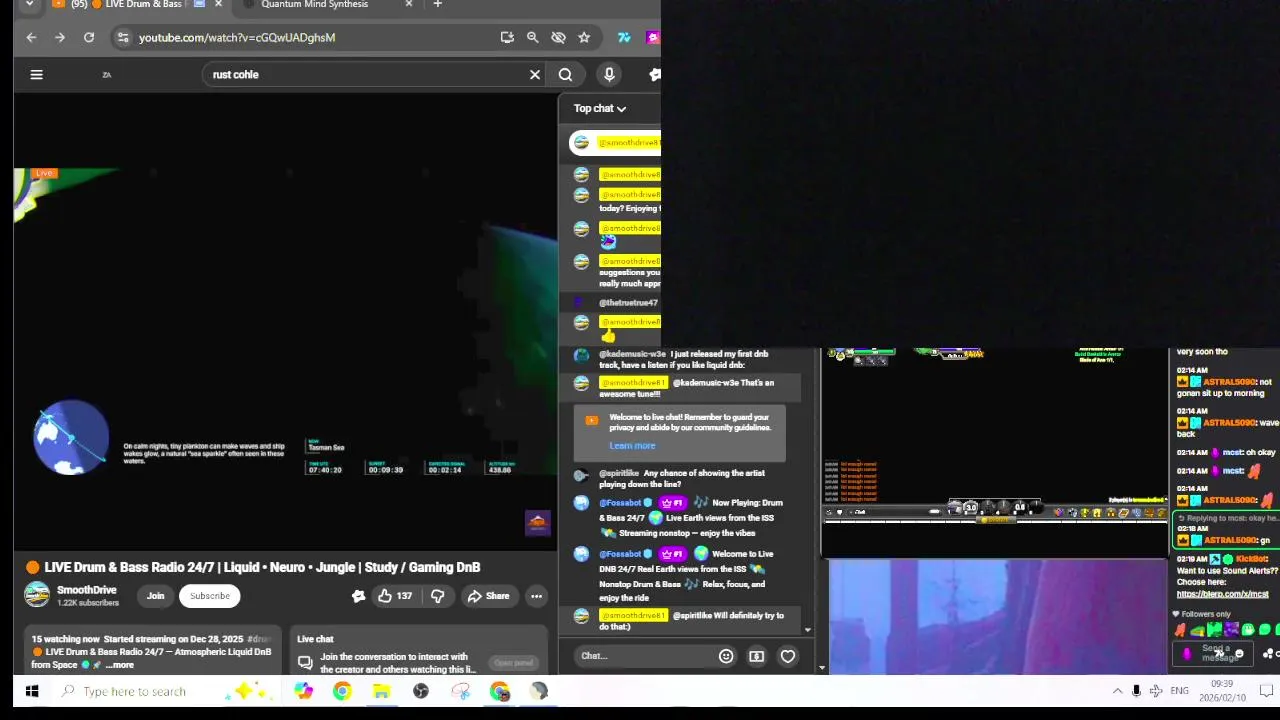This screenshot has height=720, width=1280.
Task: Expand description with '...more' link
Action: pyautogui.click(x=119, y=665)
